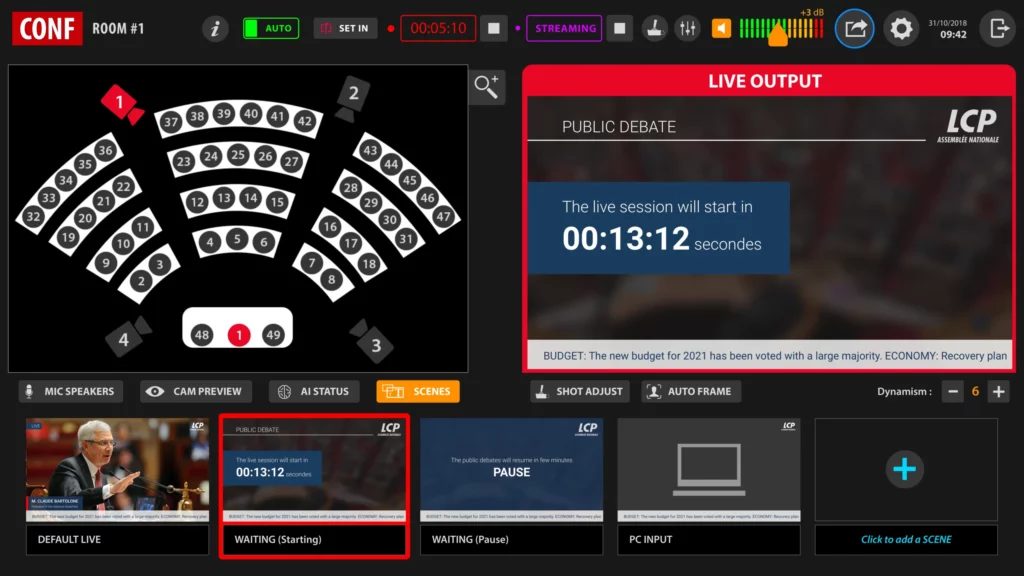Screen dimensions: 1024x576
Task: Increase Dynamism with plus button
Action: (x=998, y=392)
